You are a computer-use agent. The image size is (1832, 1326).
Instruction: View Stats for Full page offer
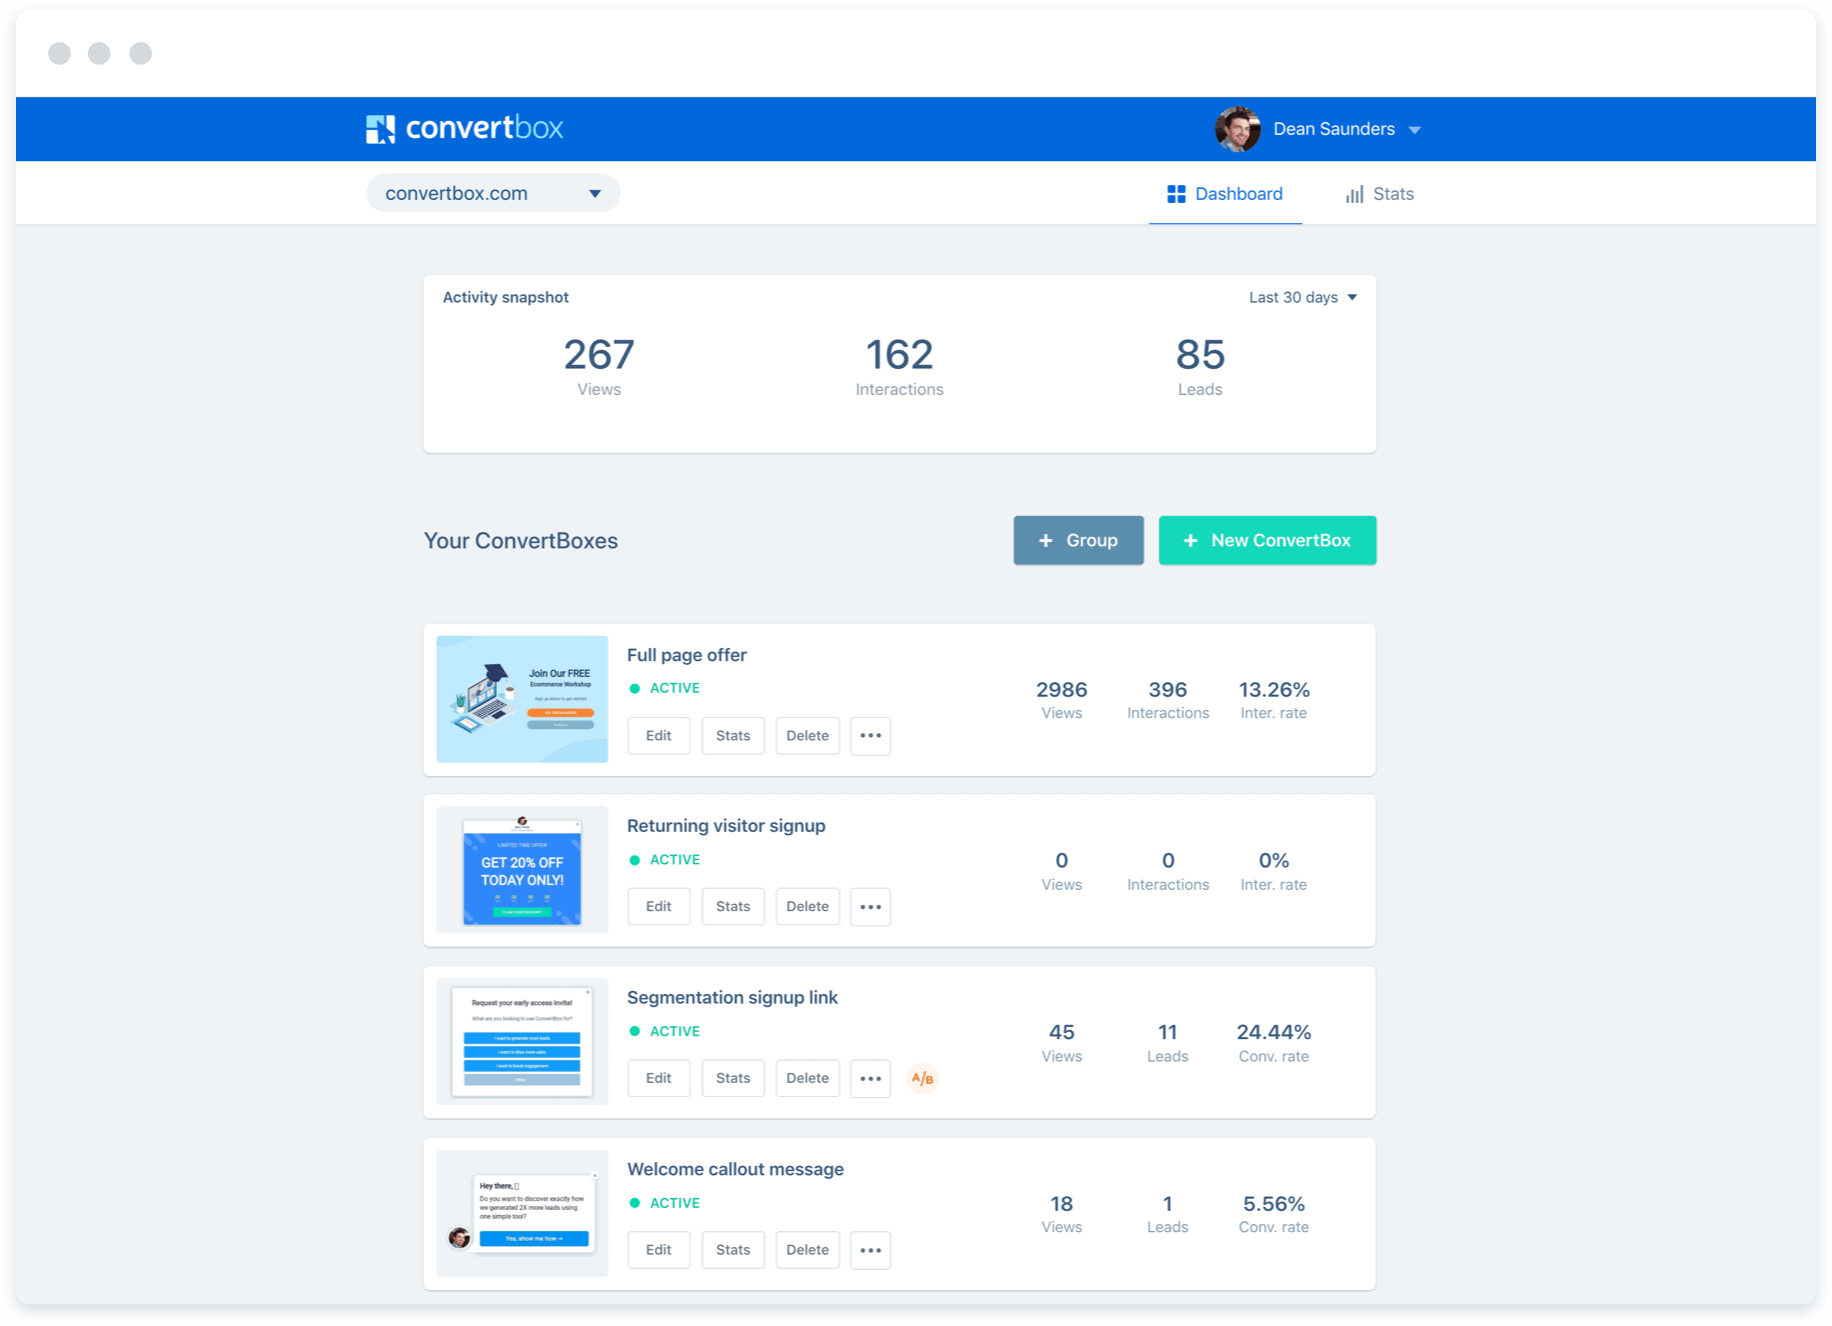coord(733,736)
